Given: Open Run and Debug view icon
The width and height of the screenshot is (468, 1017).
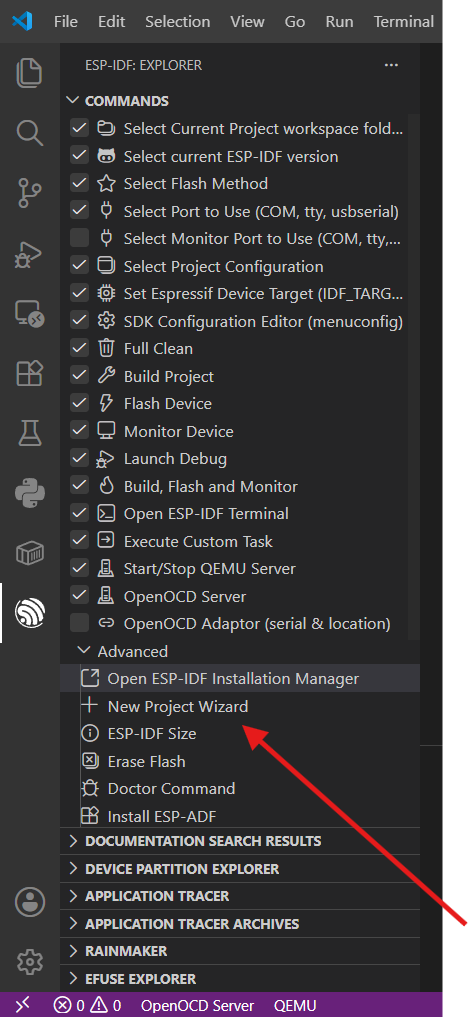Looking at the screenshot, I should tap(30, 255).
